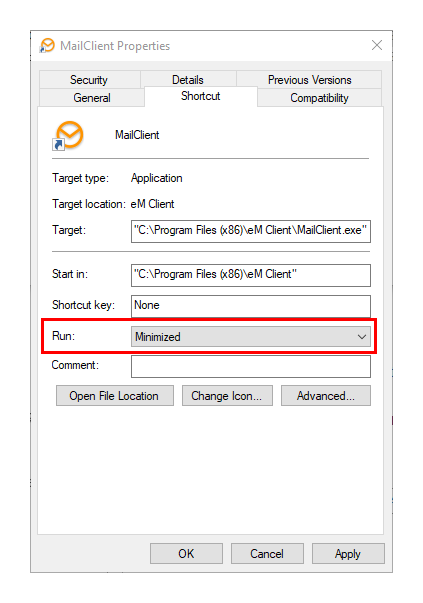Viewport: 423px width, 603px height.
Task: Open the Advanced shortcut options
Action: point(326,396)
